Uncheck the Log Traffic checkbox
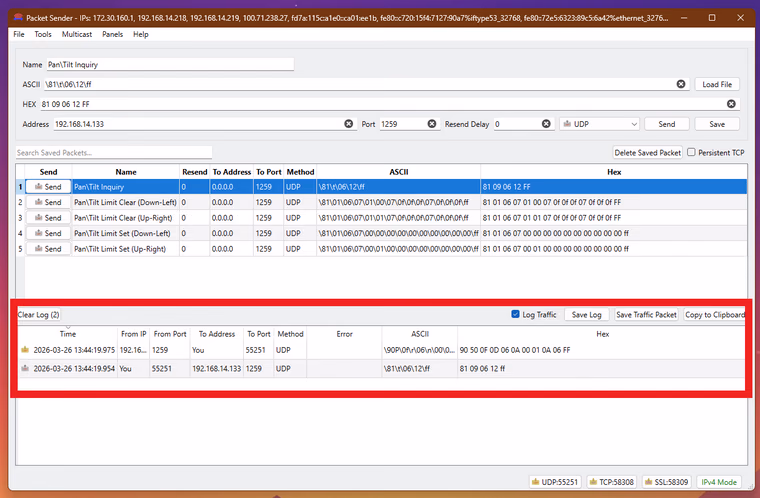This screenshot has height=498, width=760. (515, 314)
